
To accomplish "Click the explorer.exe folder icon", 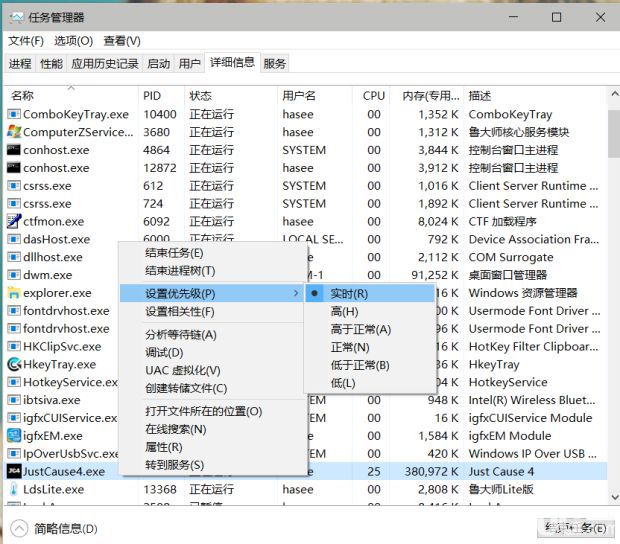I will pos(13,293).
